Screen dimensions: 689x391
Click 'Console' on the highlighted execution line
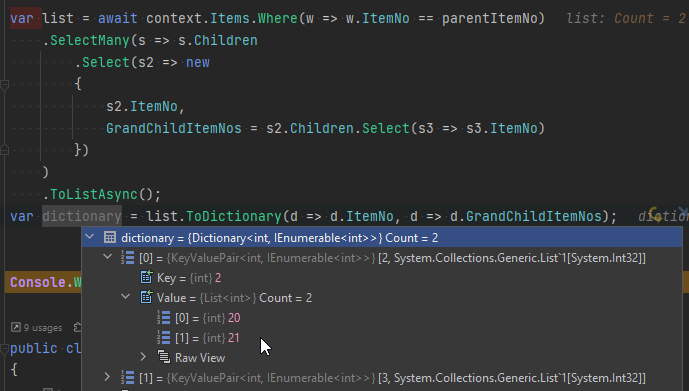tap(38, 282)
